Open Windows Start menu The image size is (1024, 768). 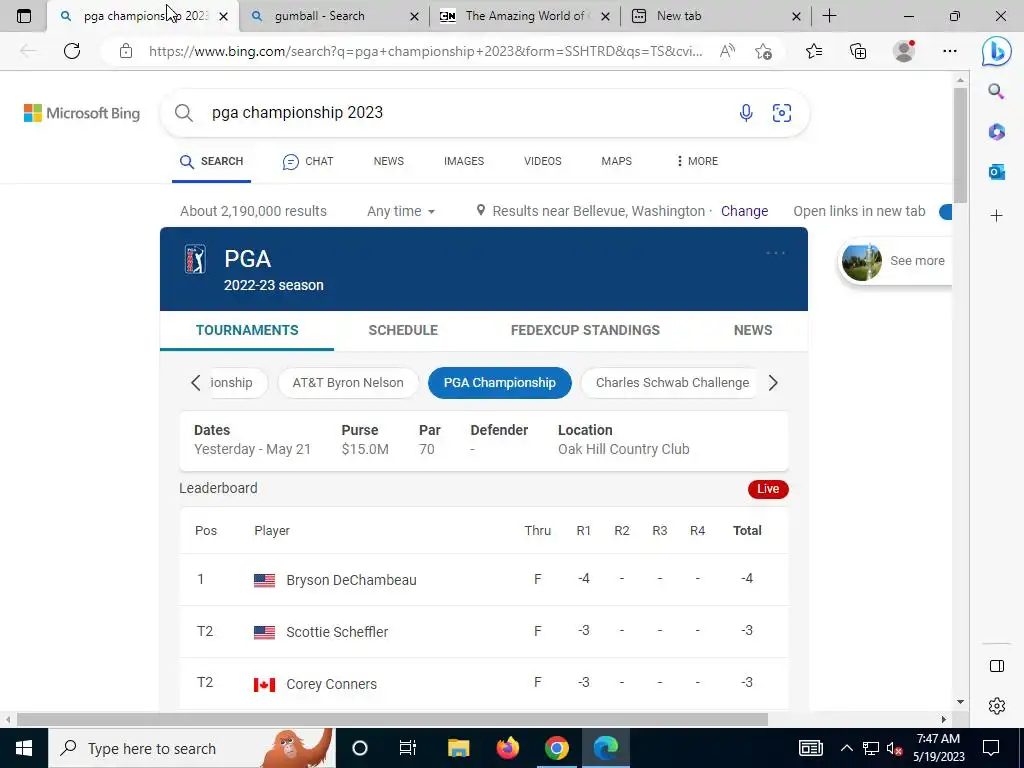point(24,748)
